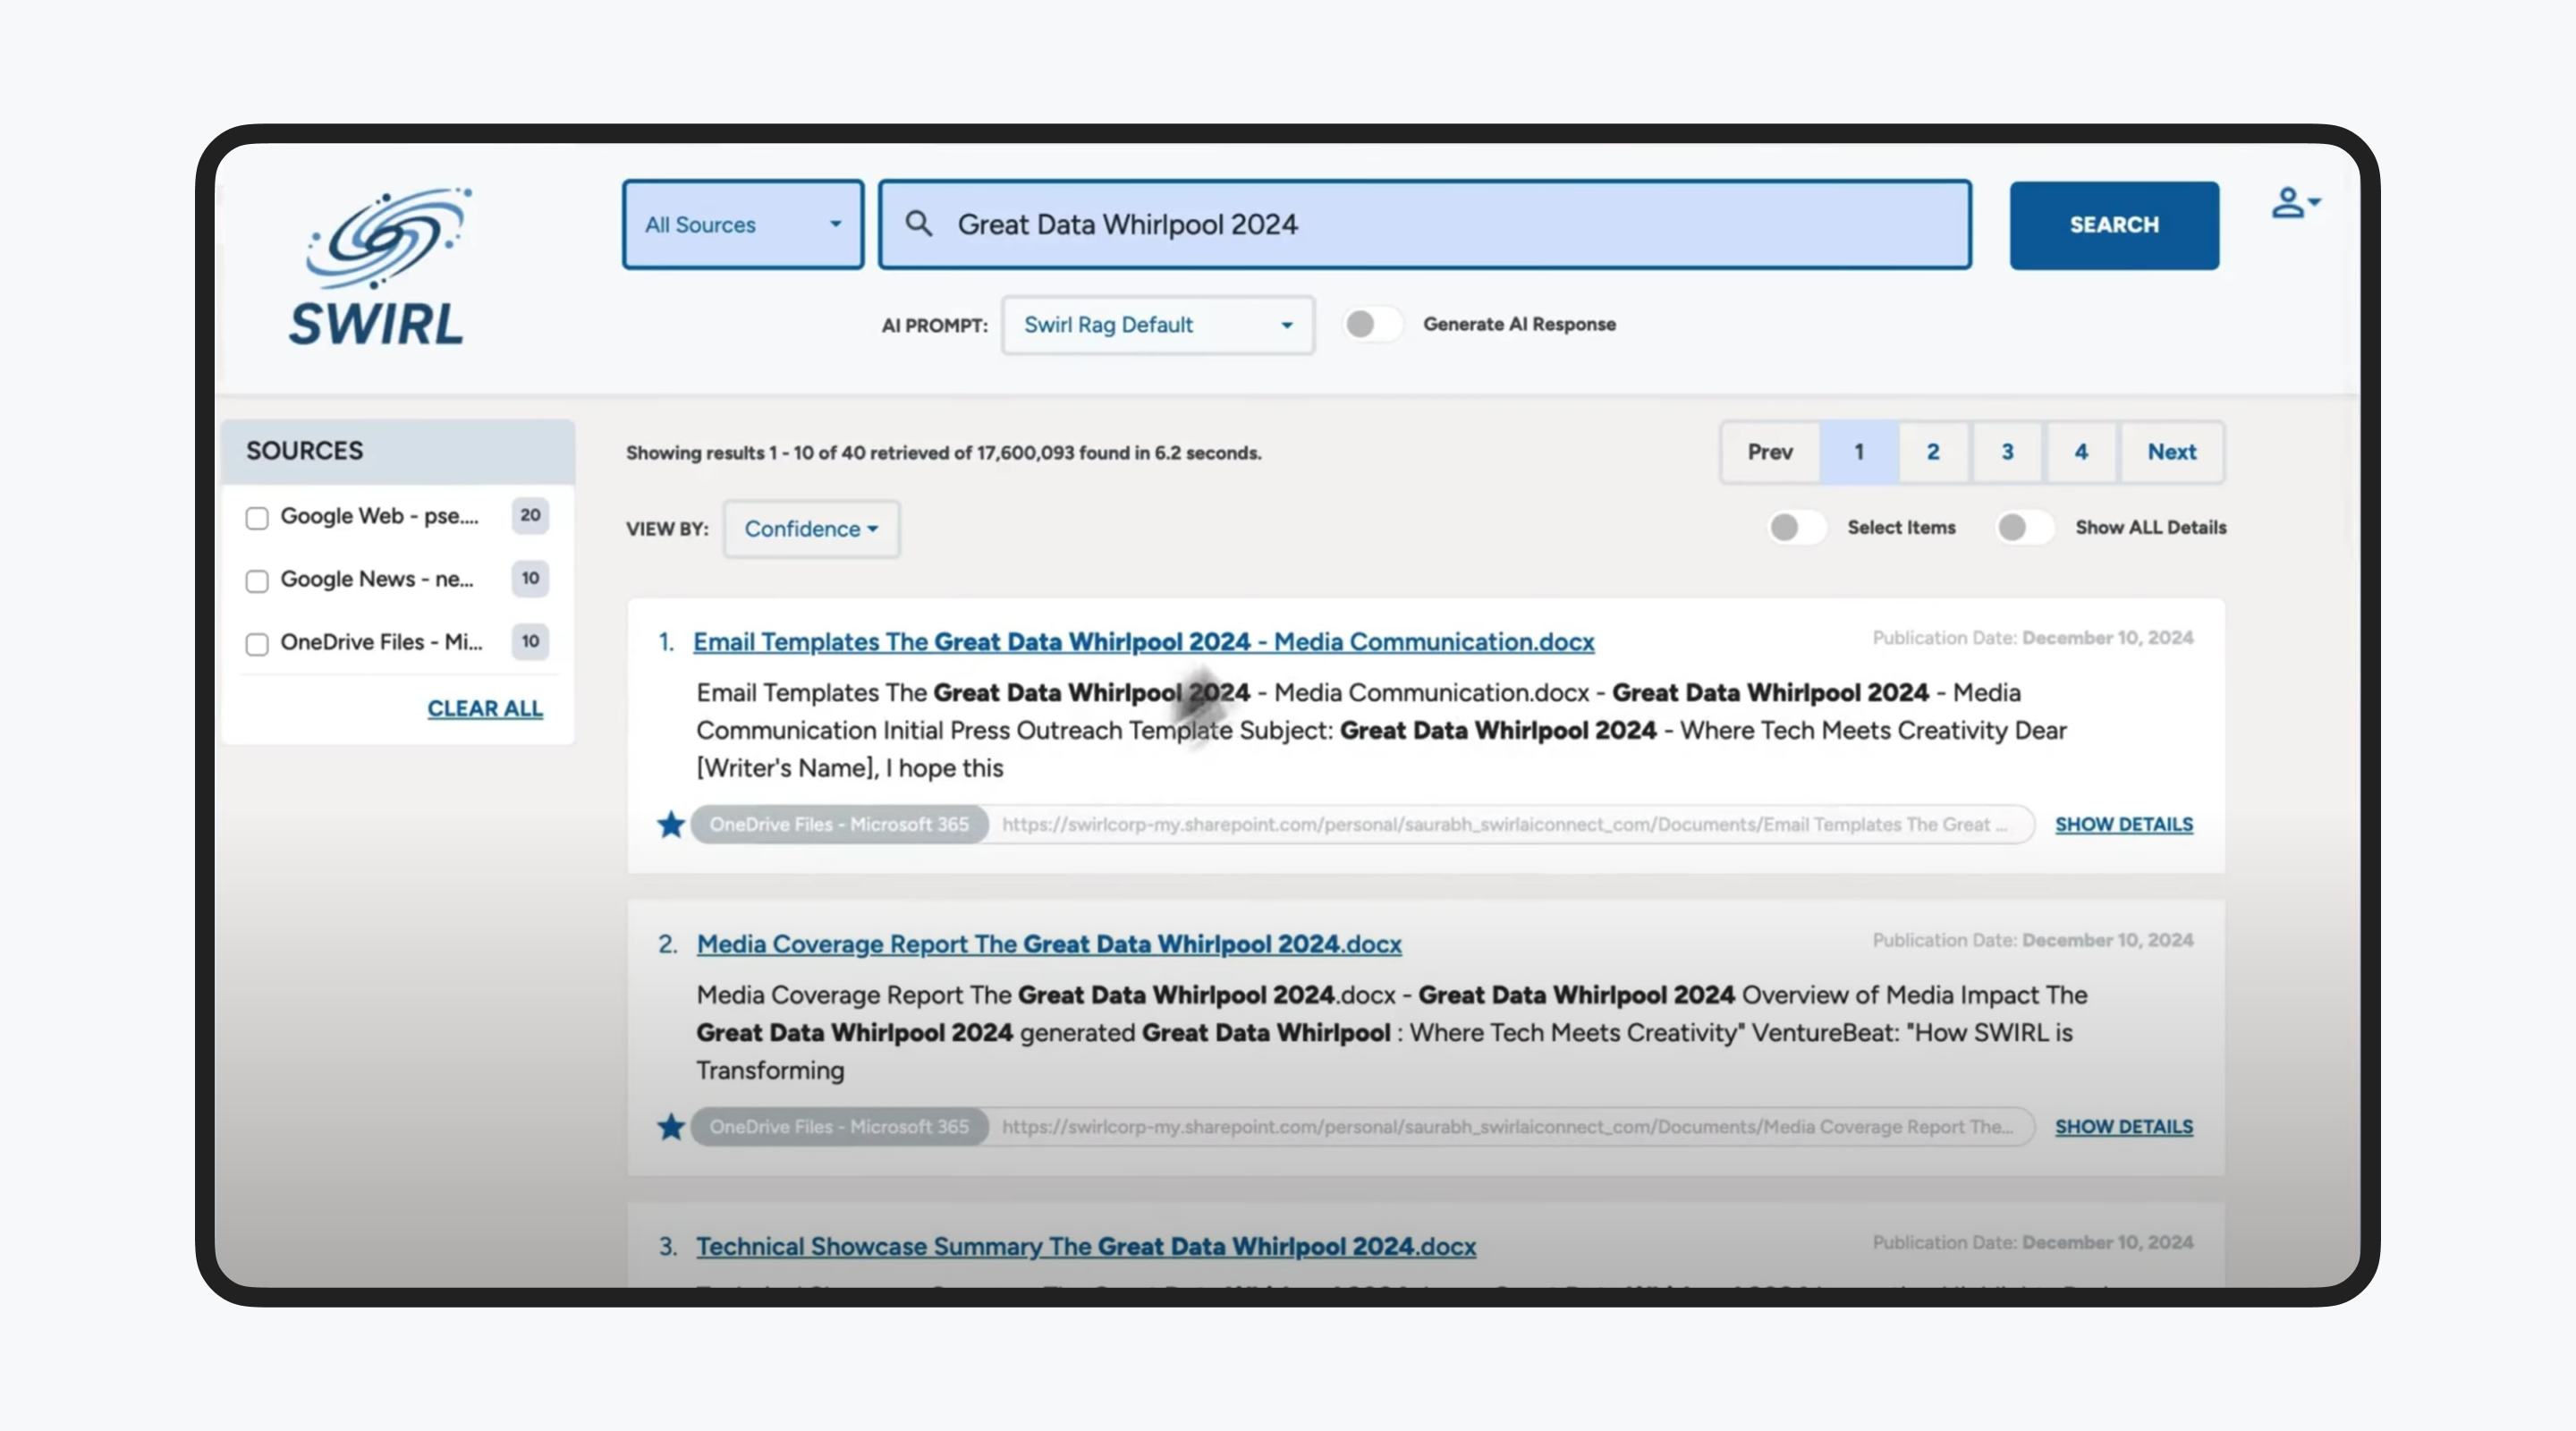
Task: Select the OneDrive Files badge on result one
Action: (839, 824)
